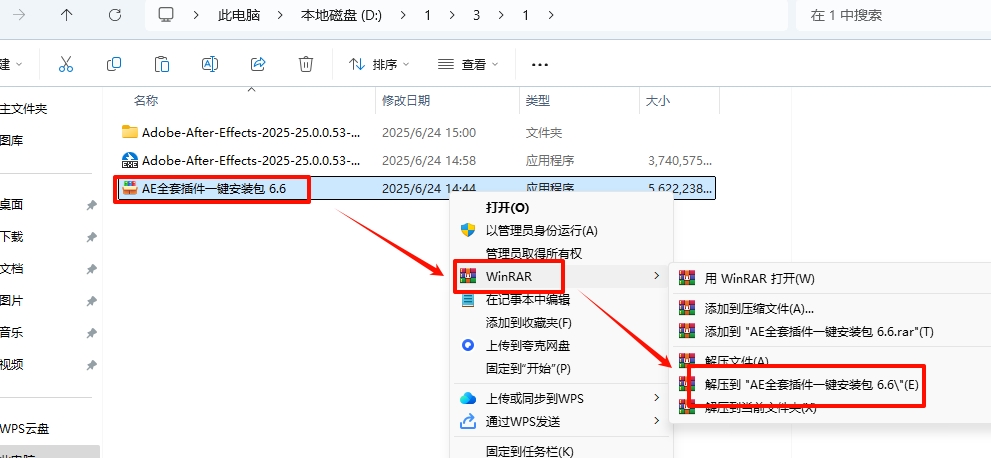Click chevron after 此电脑 in address bar

click(x=281, y=15)
